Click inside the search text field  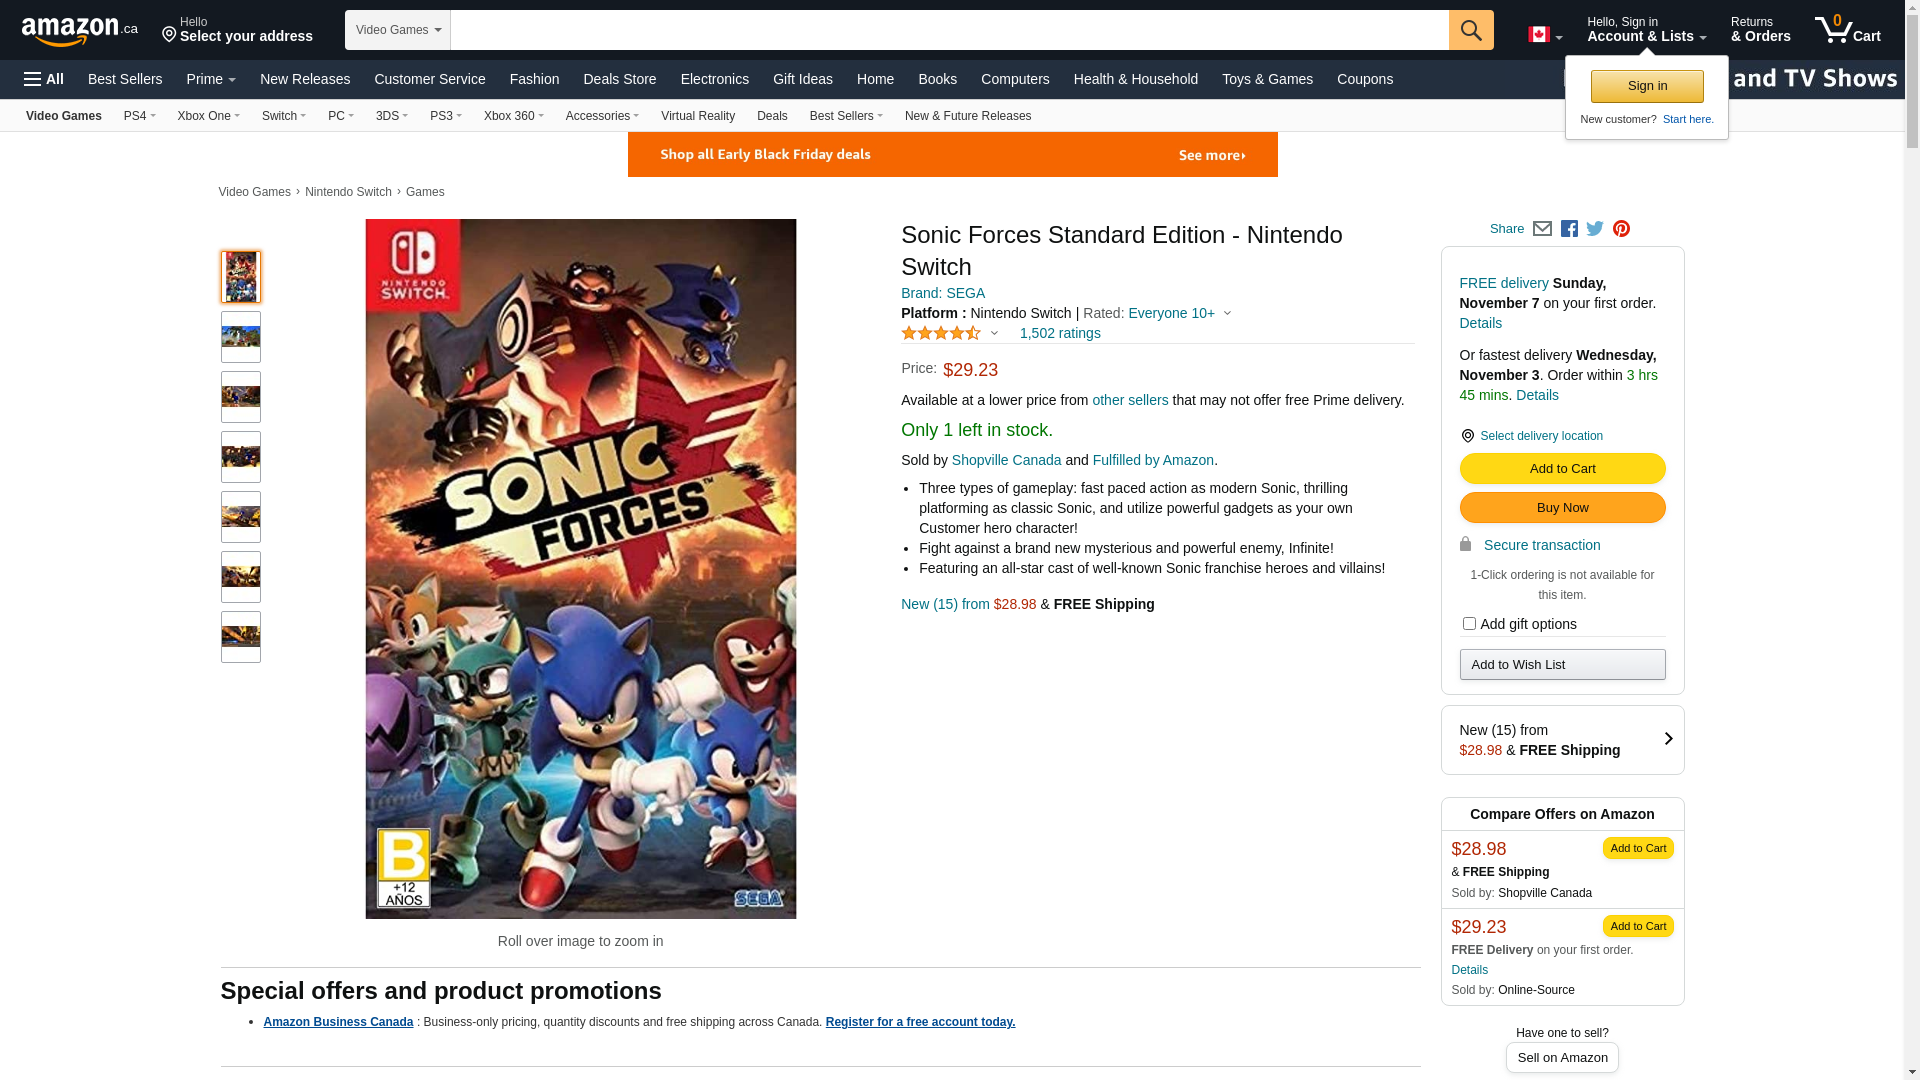point(948,30)
